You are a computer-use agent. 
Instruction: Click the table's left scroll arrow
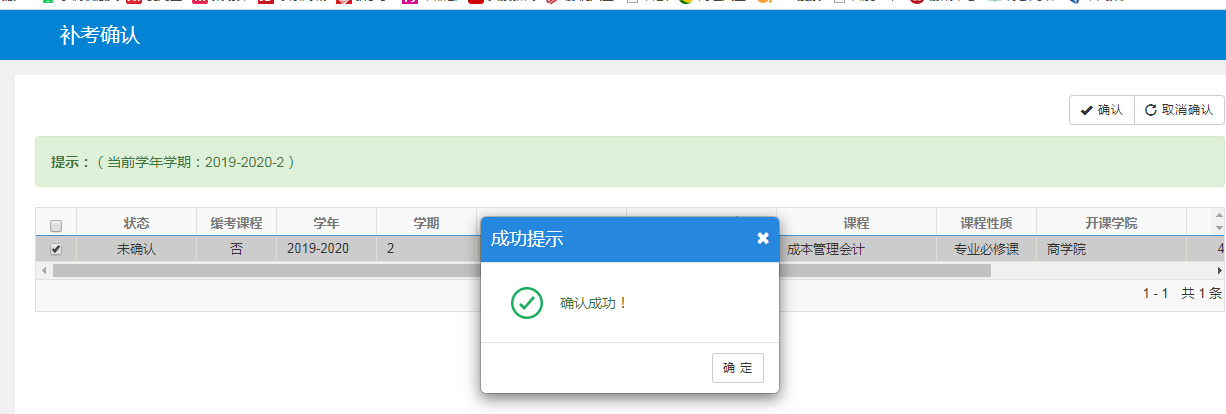point(42,271)
